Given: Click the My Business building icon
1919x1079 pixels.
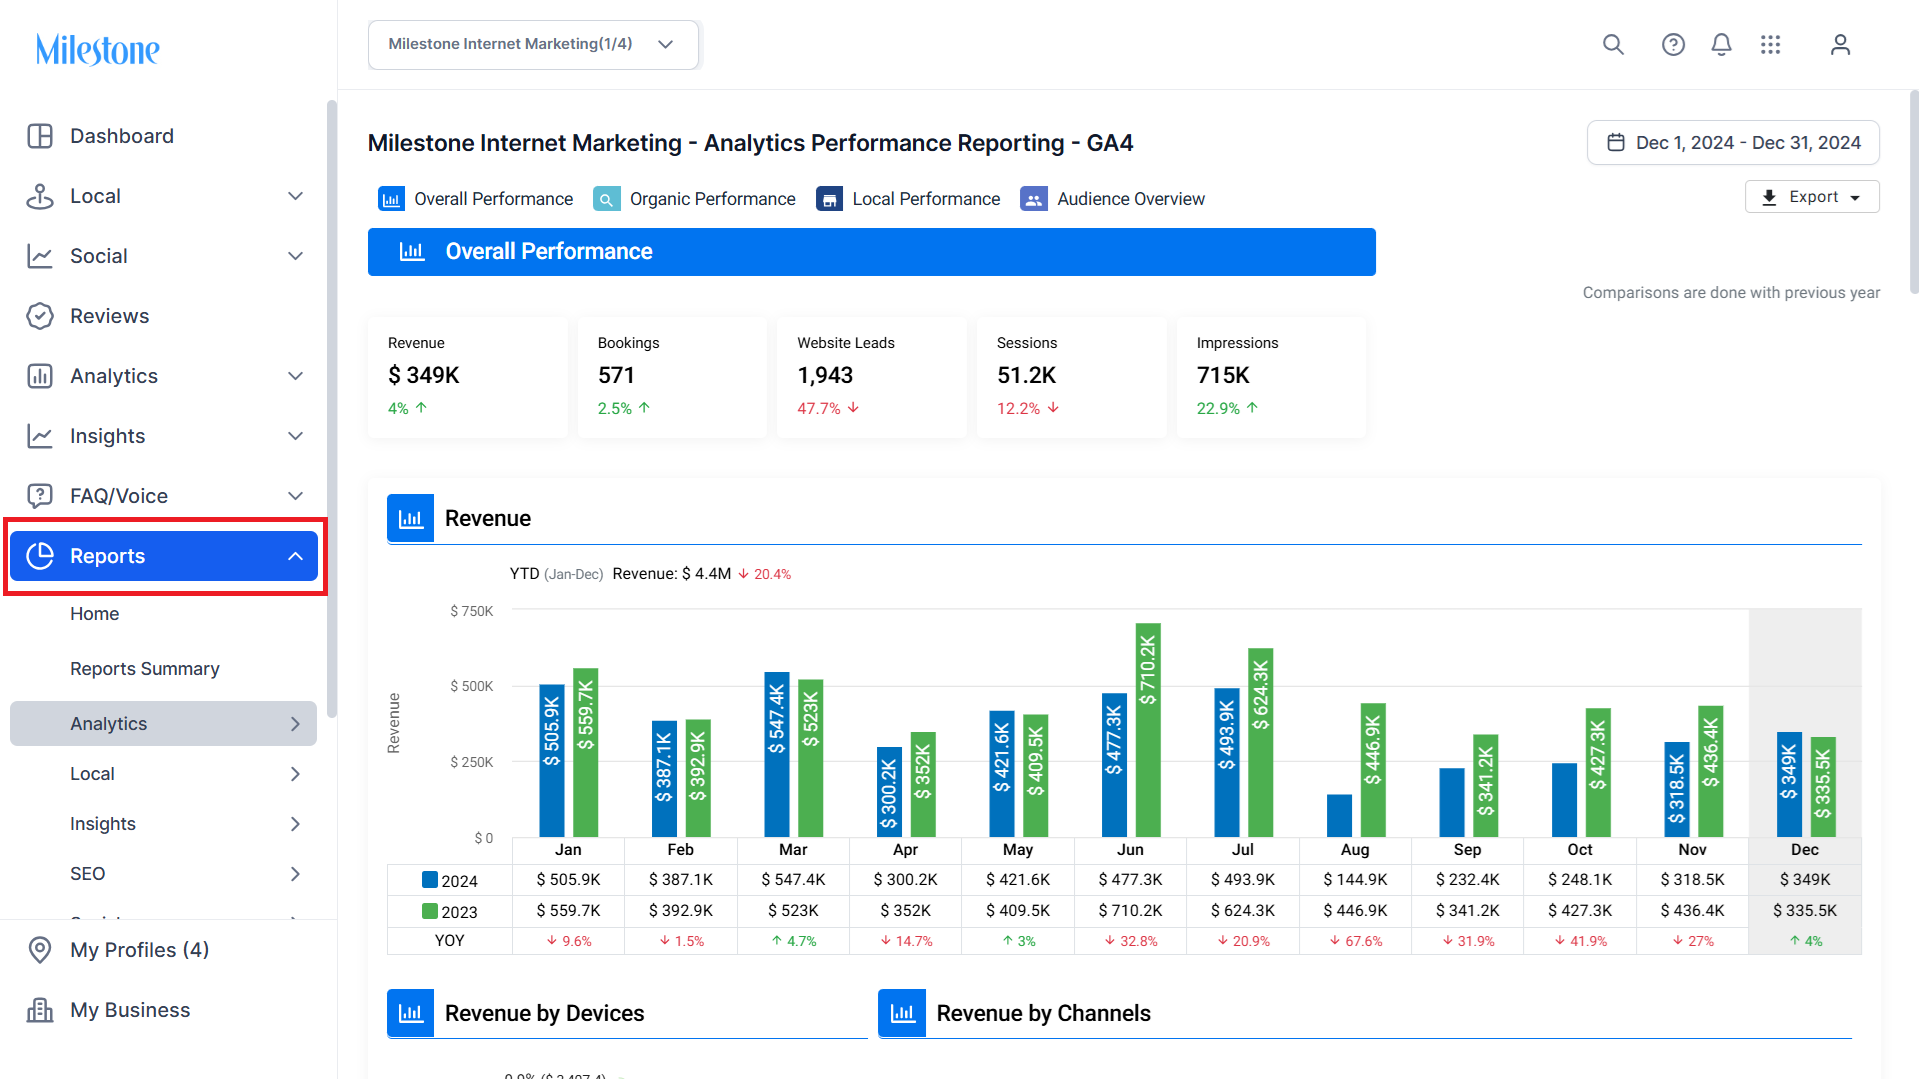Looking at the screenshot, I should coord(40,1010).
